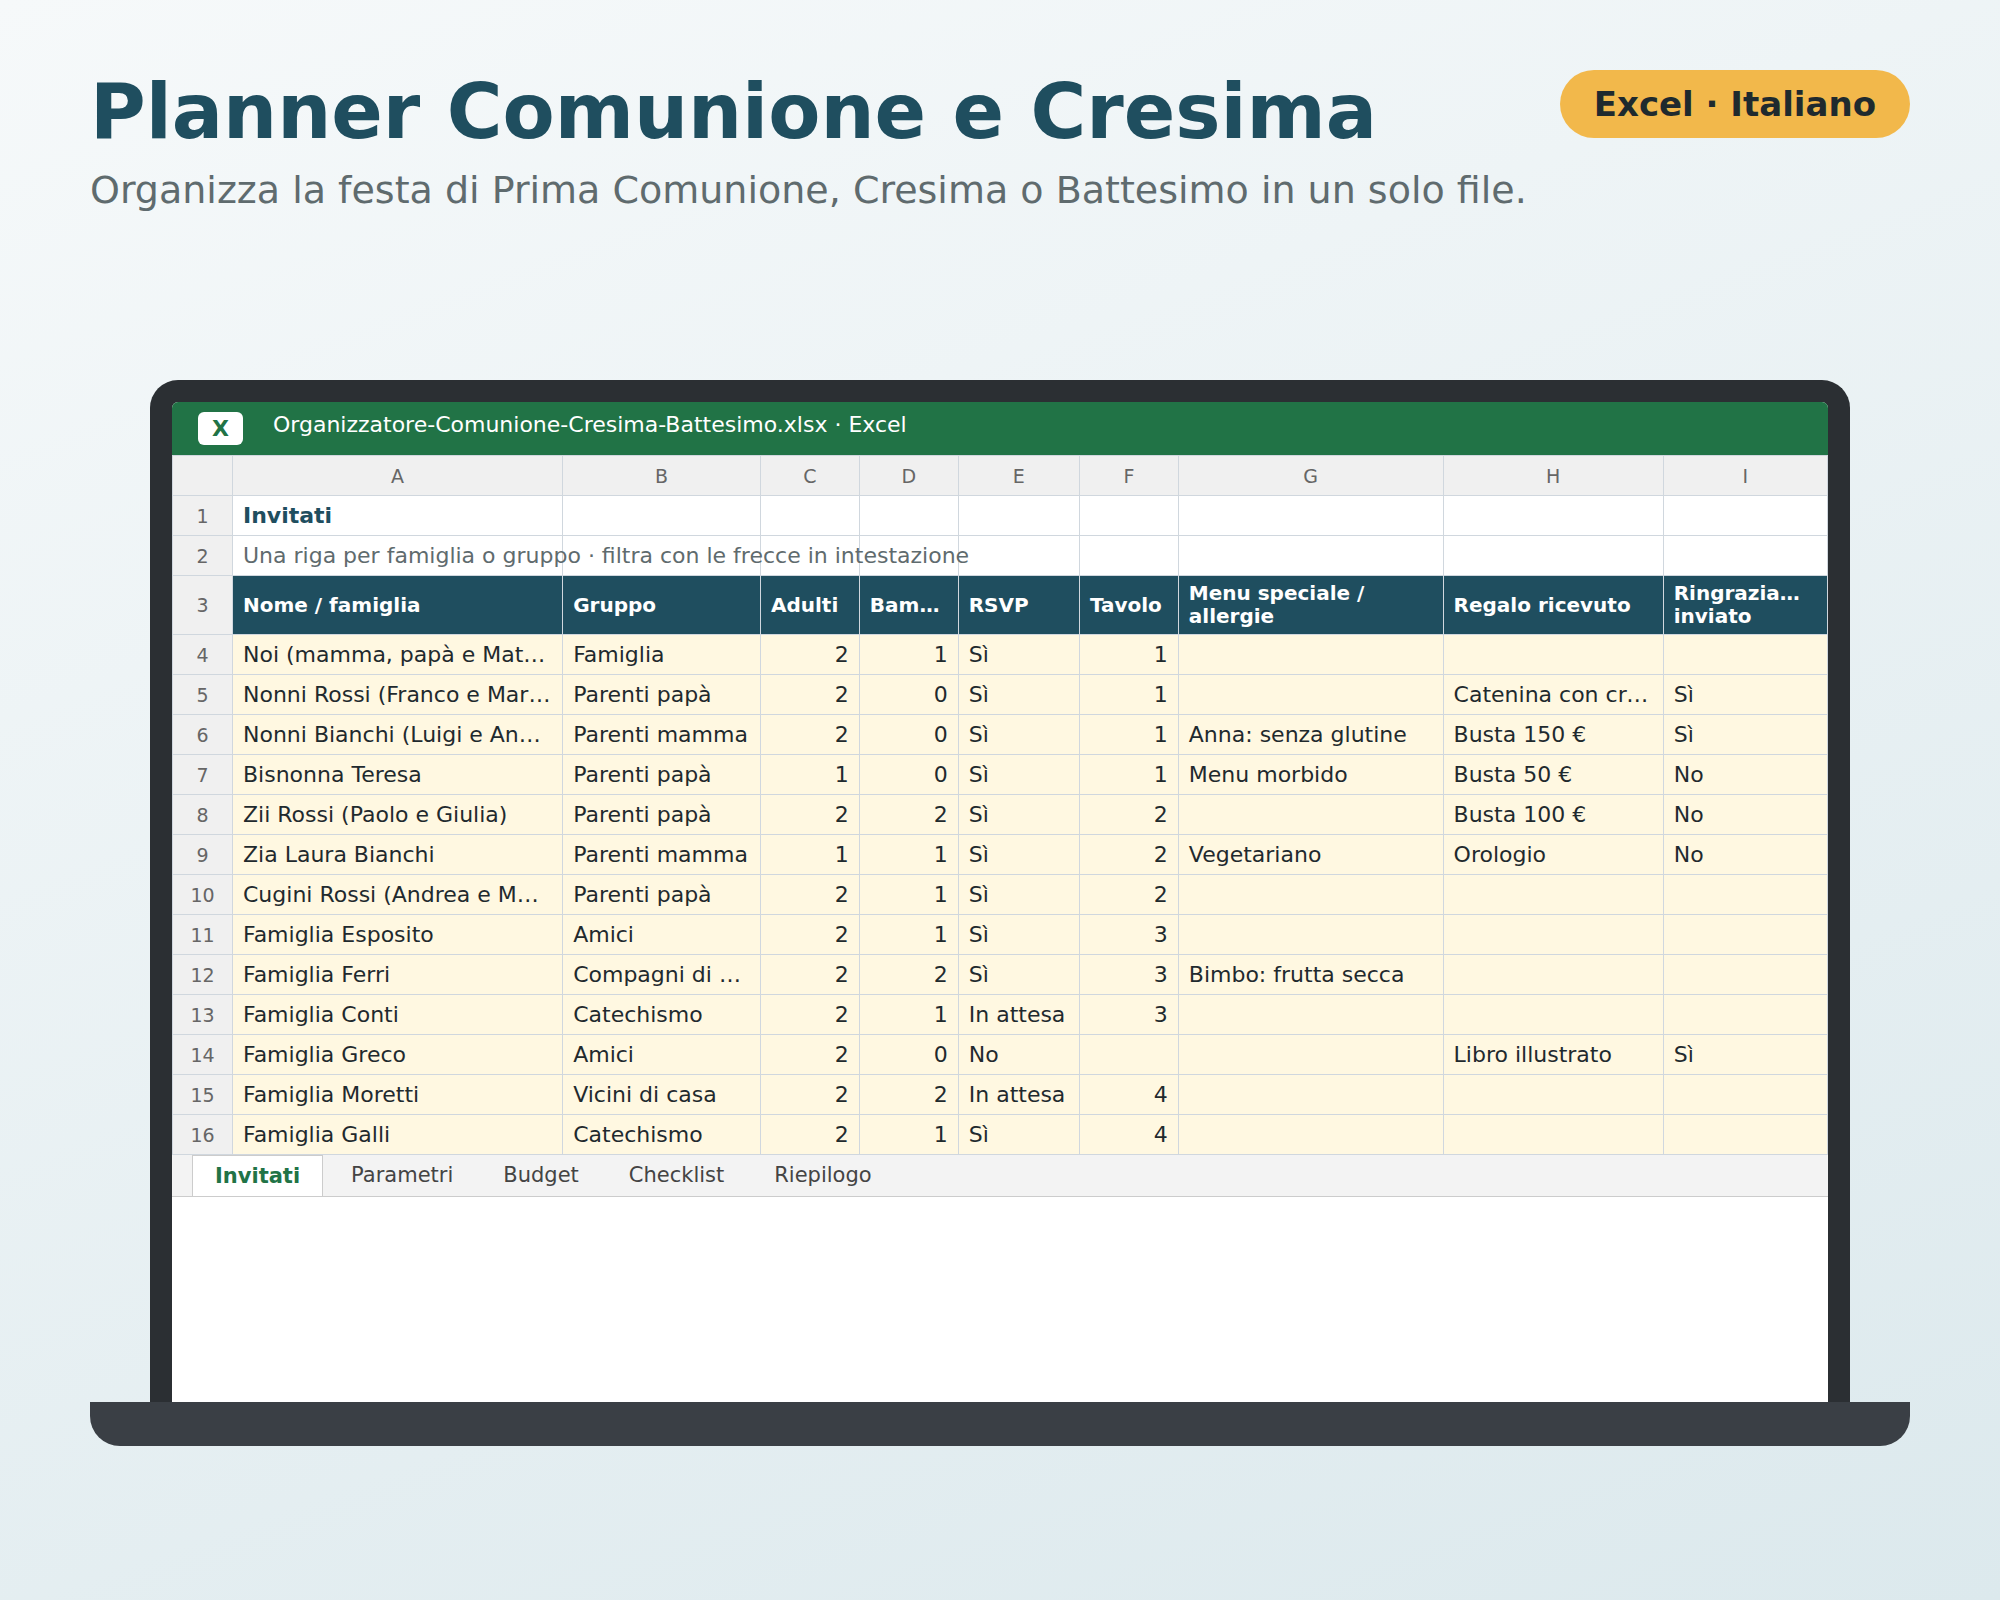Click the 'Regalo ricevuto' header cell
2000x1600 pixels.
(1553, 605)
